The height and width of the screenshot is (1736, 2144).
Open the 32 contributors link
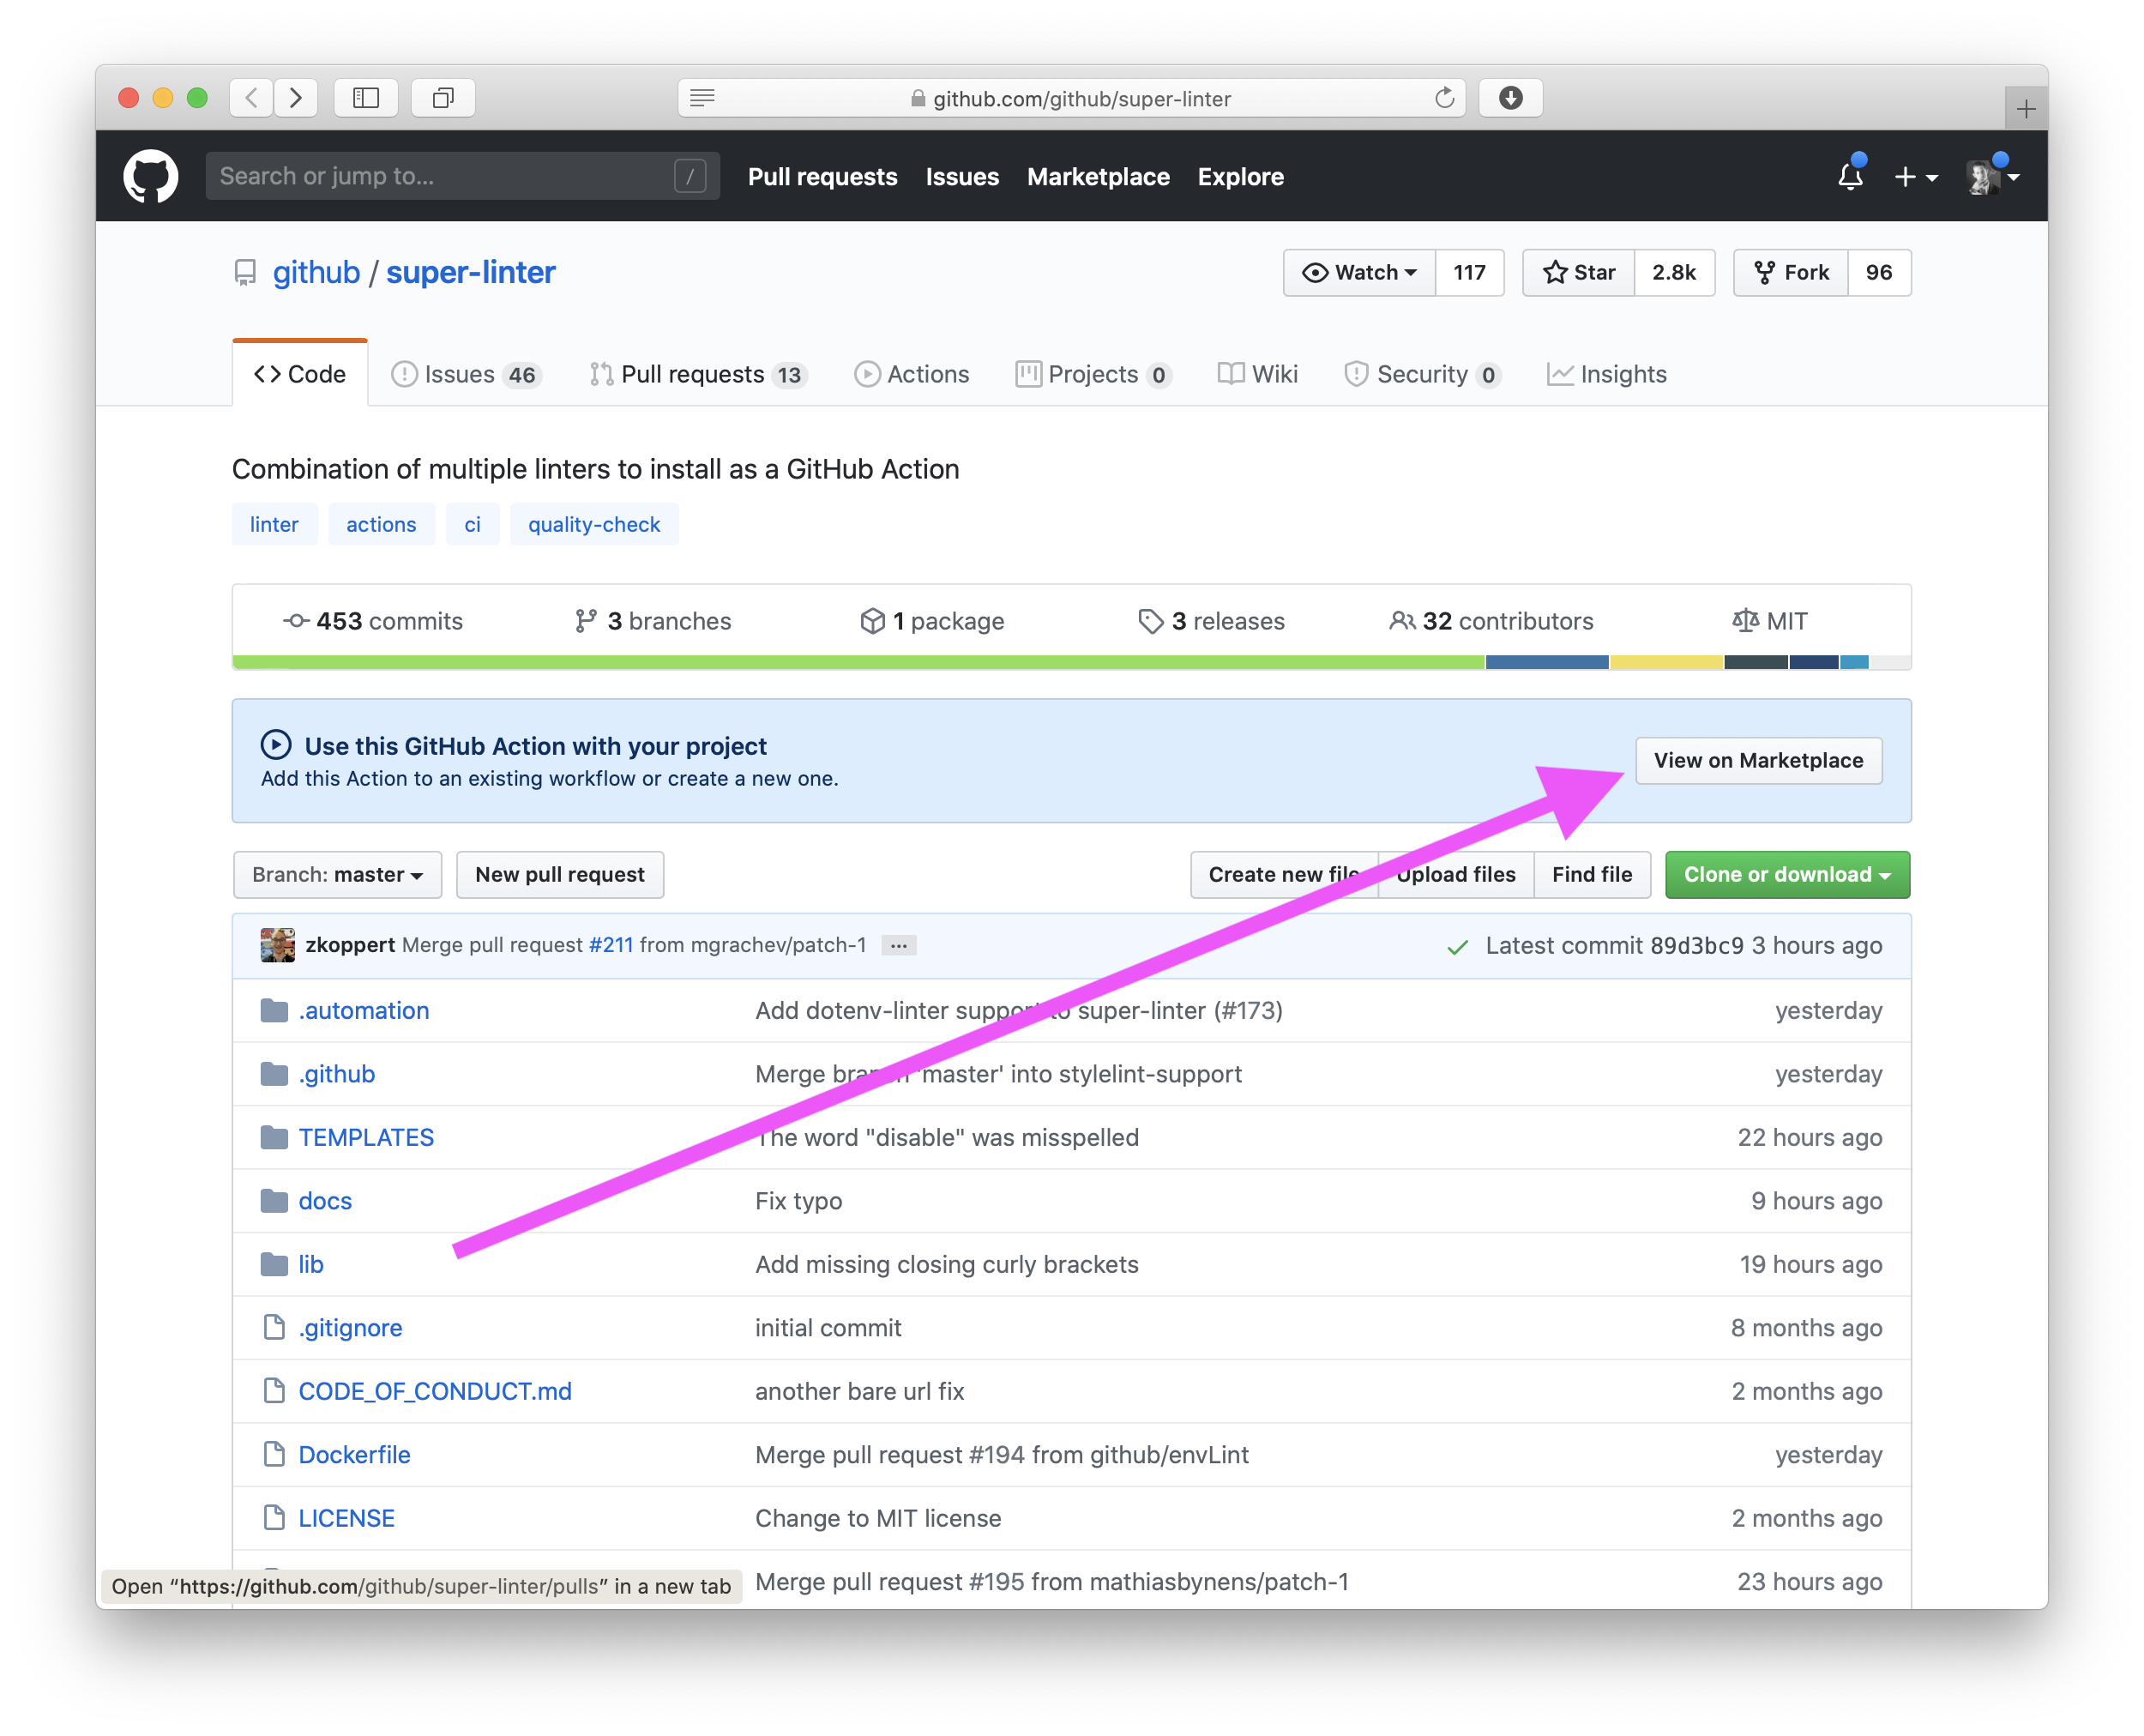tap(1491, 622)
